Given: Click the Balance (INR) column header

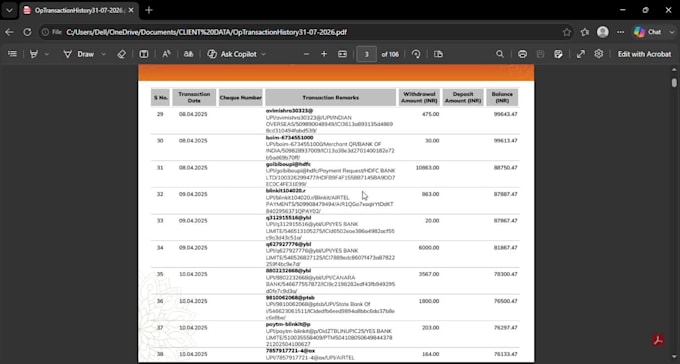Looking at the screenshot, I should click(x=502, y=98).
